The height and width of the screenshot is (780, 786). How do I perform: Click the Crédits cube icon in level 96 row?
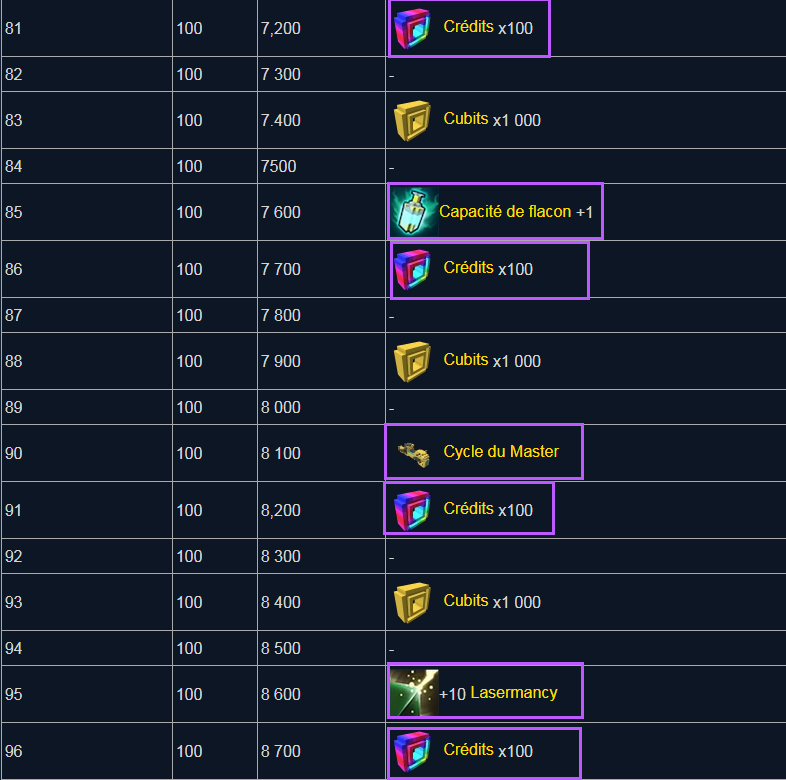[x=411, y=751]
